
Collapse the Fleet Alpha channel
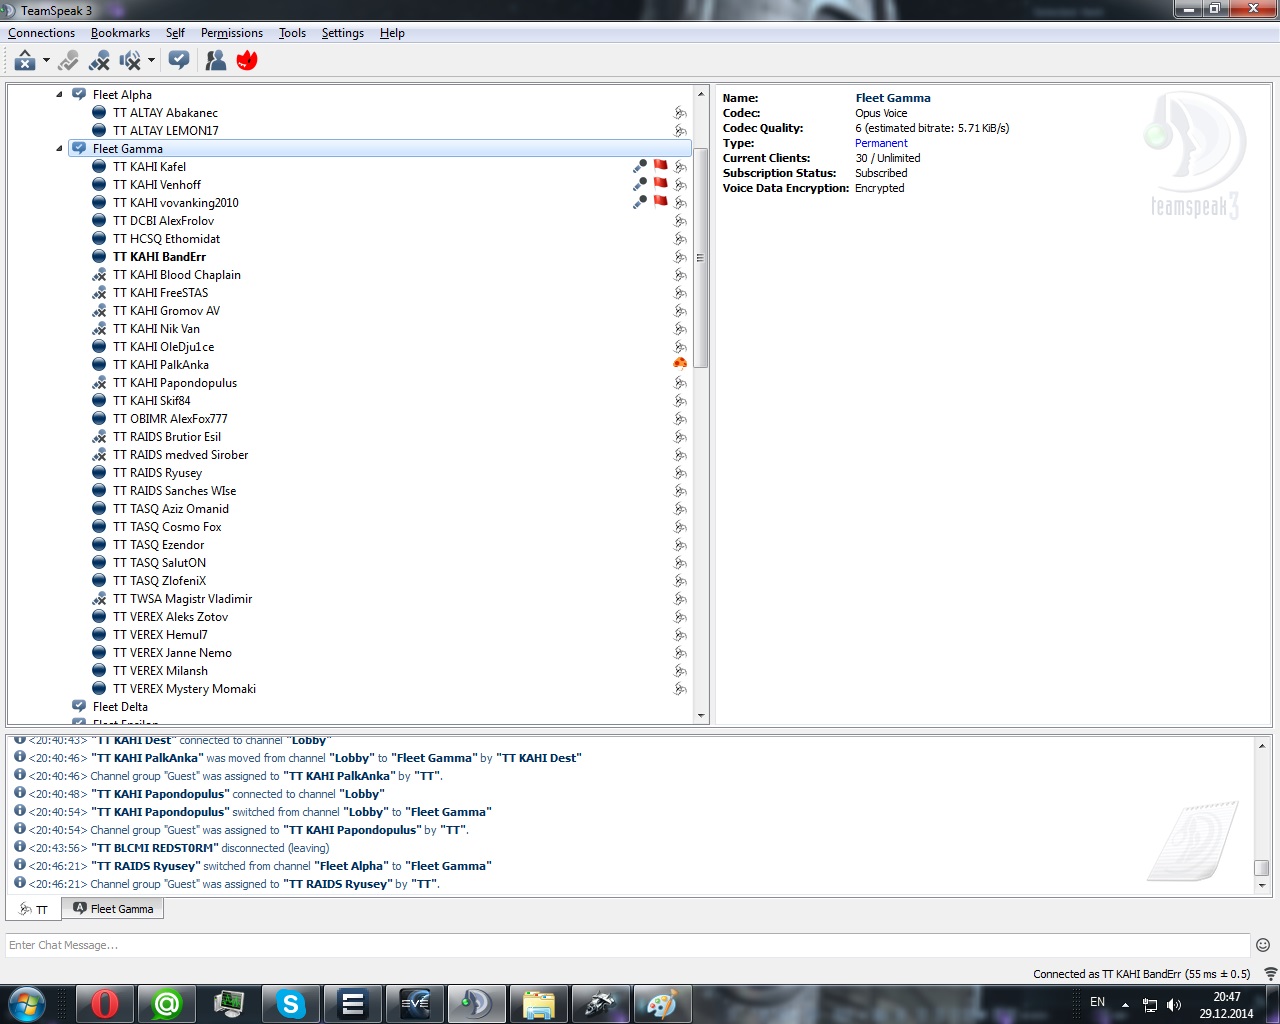tap(59, 95)
